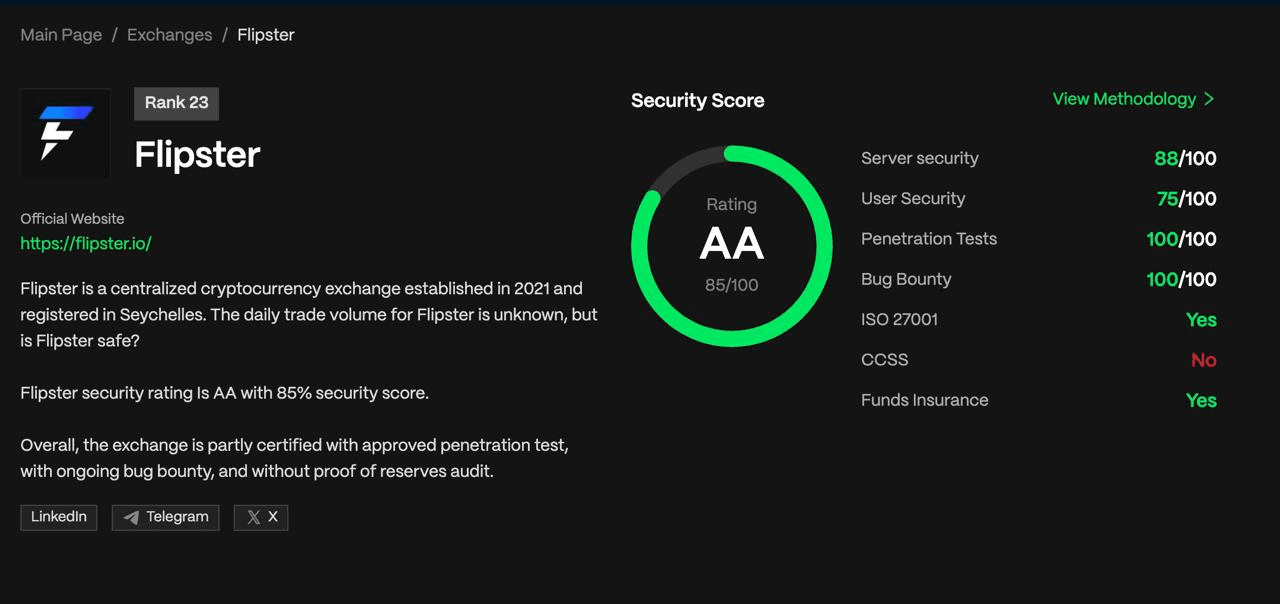
Task: Click the View Methodology chevron arrow
Action: [x=1208, y=99]
